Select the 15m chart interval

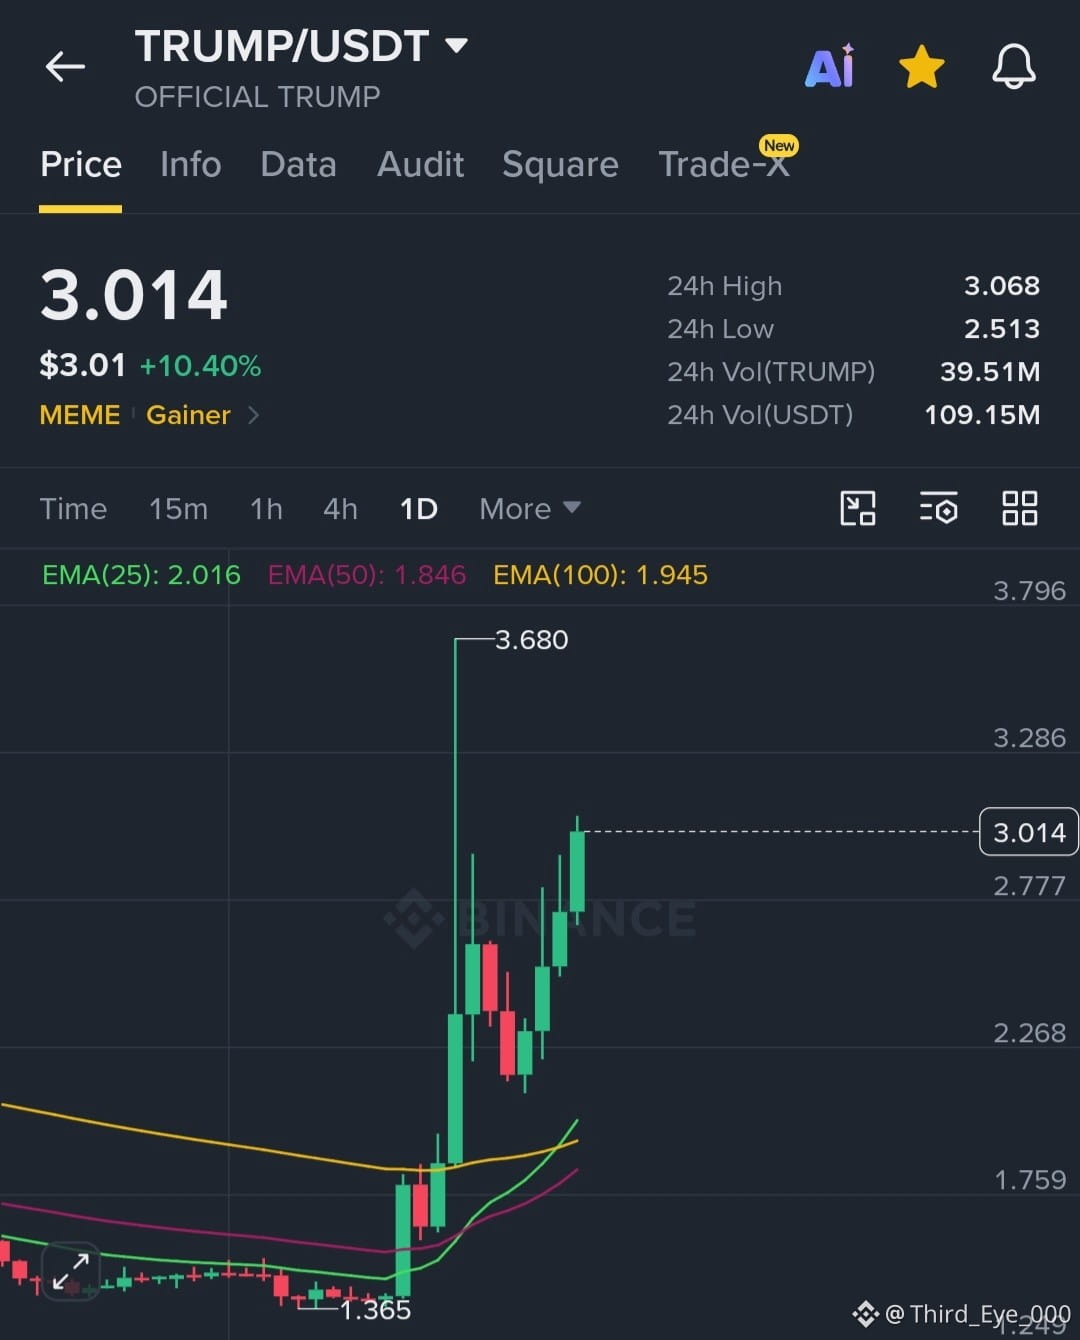(x=178, y=509)
